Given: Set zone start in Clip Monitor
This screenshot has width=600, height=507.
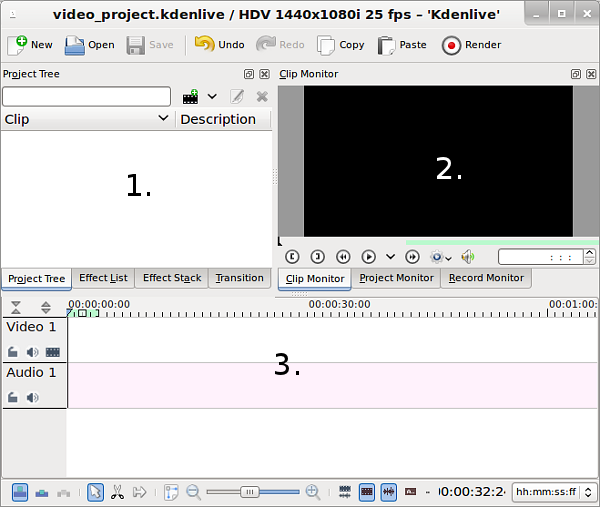Looking at the screenshot, I should (292, 257).
